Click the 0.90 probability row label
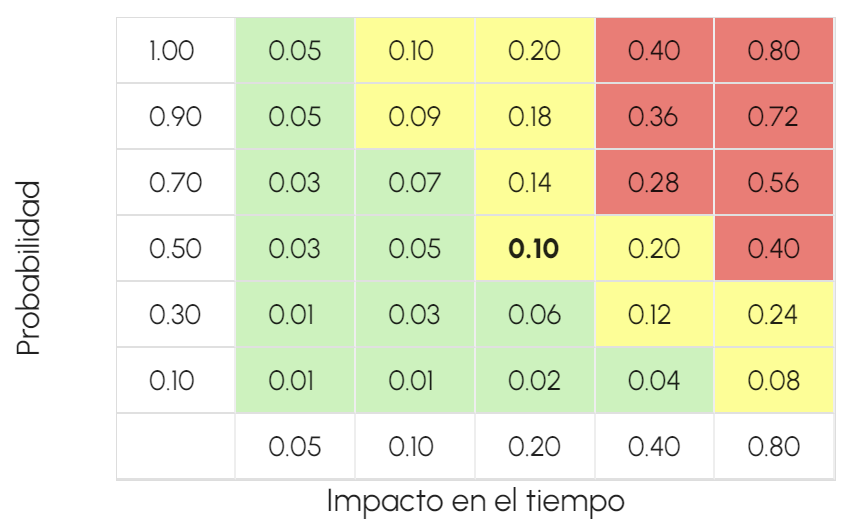The image size is (852, 530). [175, 117]
